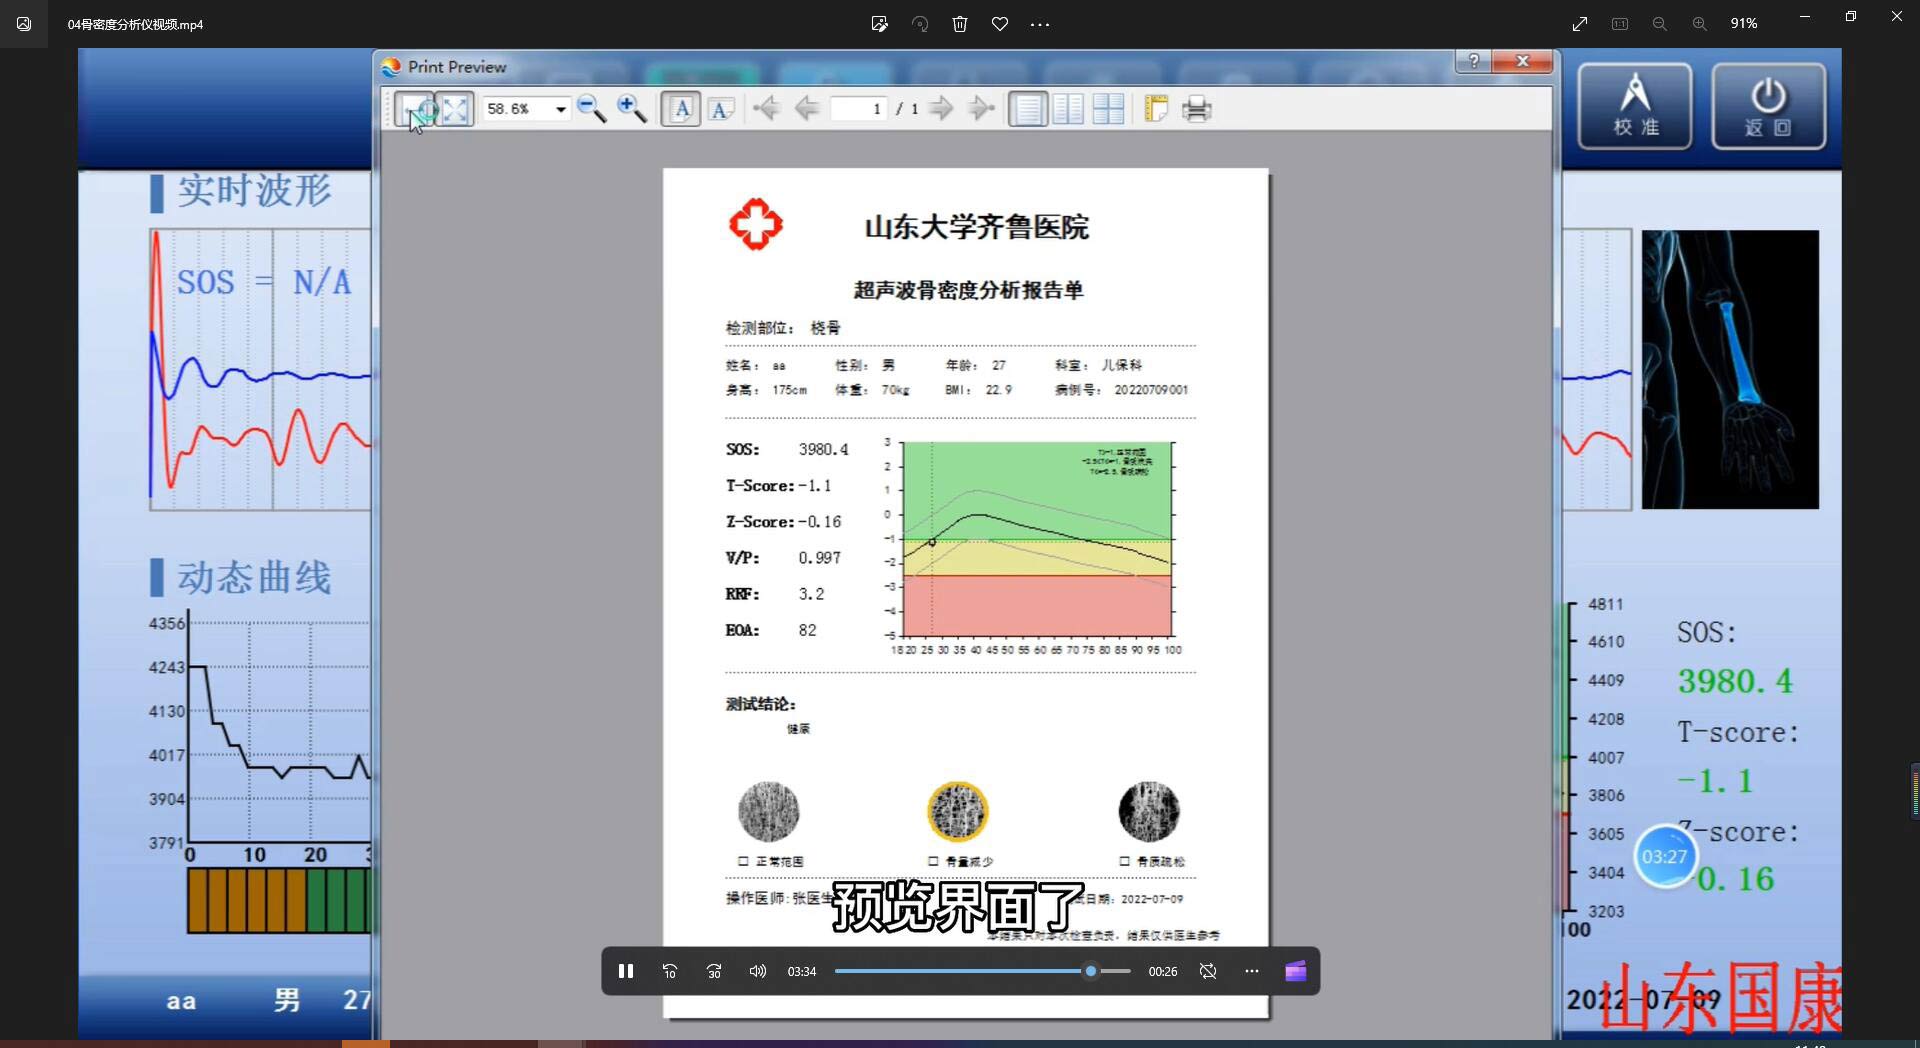Click the actual size 1:1 icon
The width and height of the screenshot is (1920, 1048).
tap(1620, 24)
